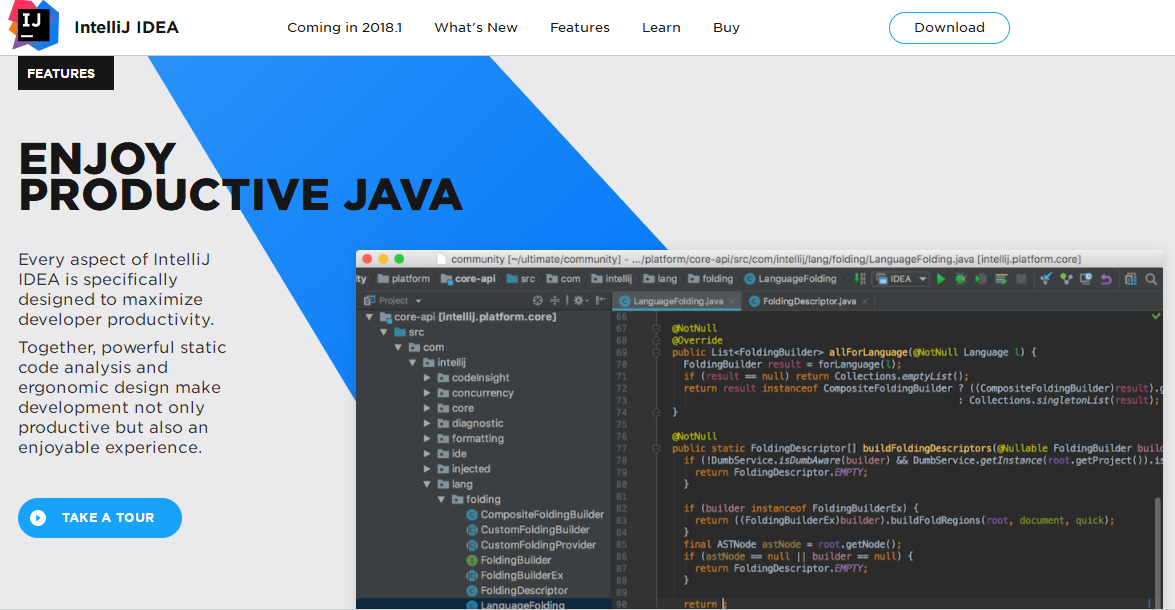
Task: Expand the injected folder arrow
Action: [x=427, y=468]
